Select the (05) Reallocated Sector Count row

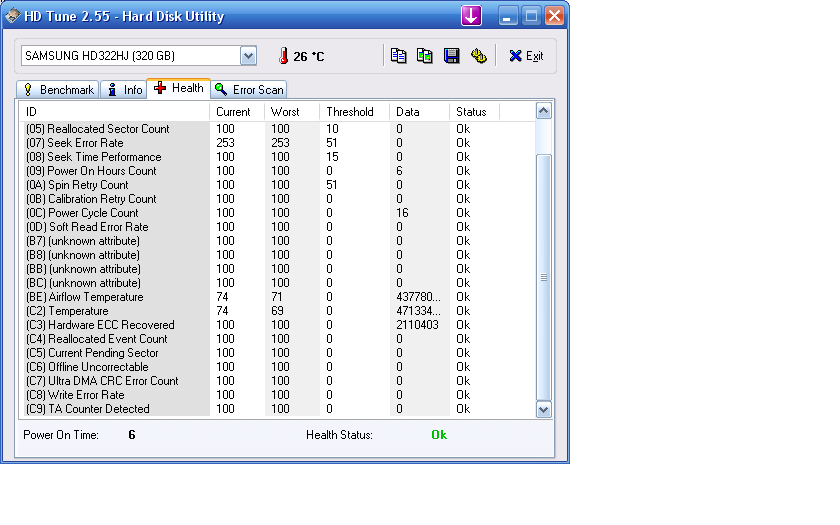278,129
